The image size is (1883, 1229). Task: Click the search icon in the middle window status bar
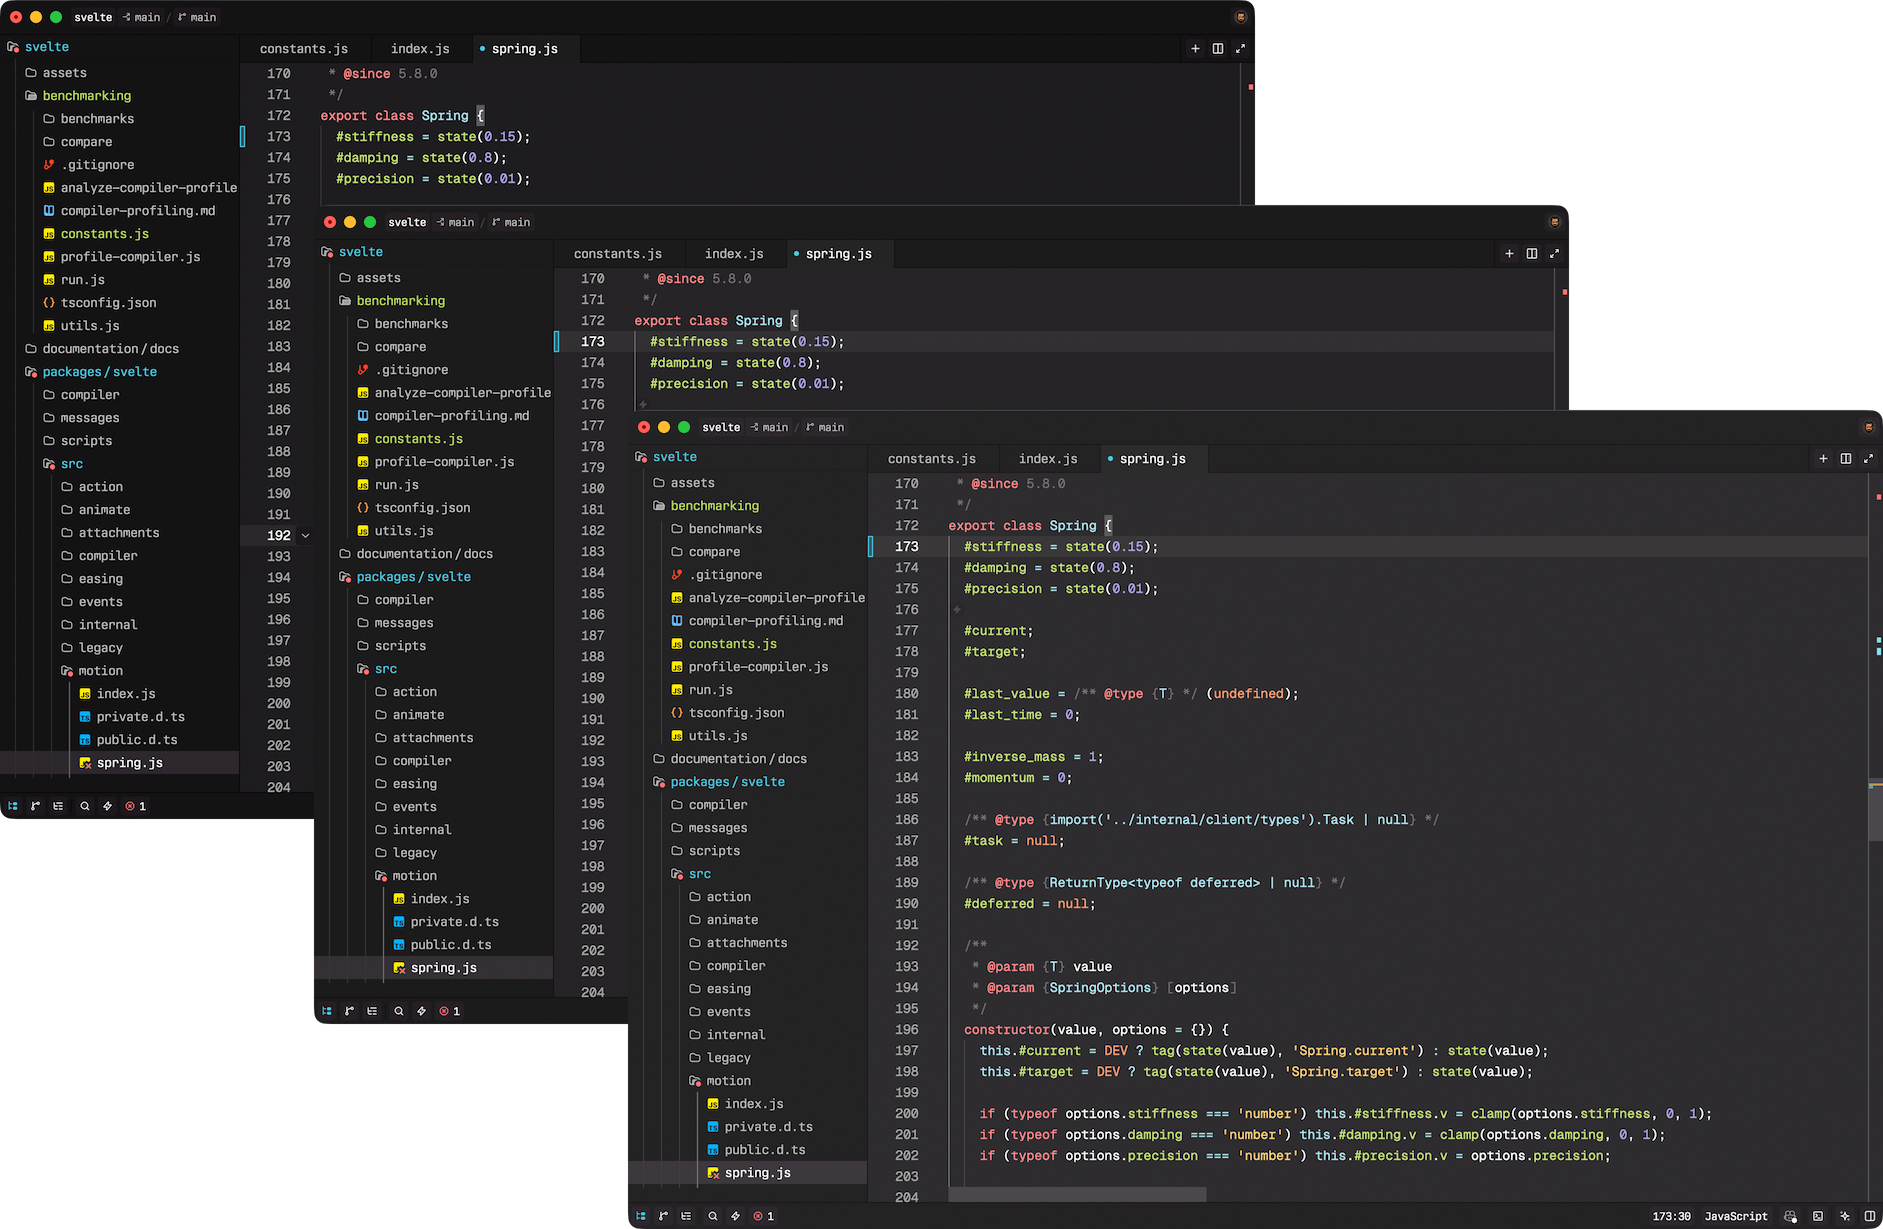398,1011
